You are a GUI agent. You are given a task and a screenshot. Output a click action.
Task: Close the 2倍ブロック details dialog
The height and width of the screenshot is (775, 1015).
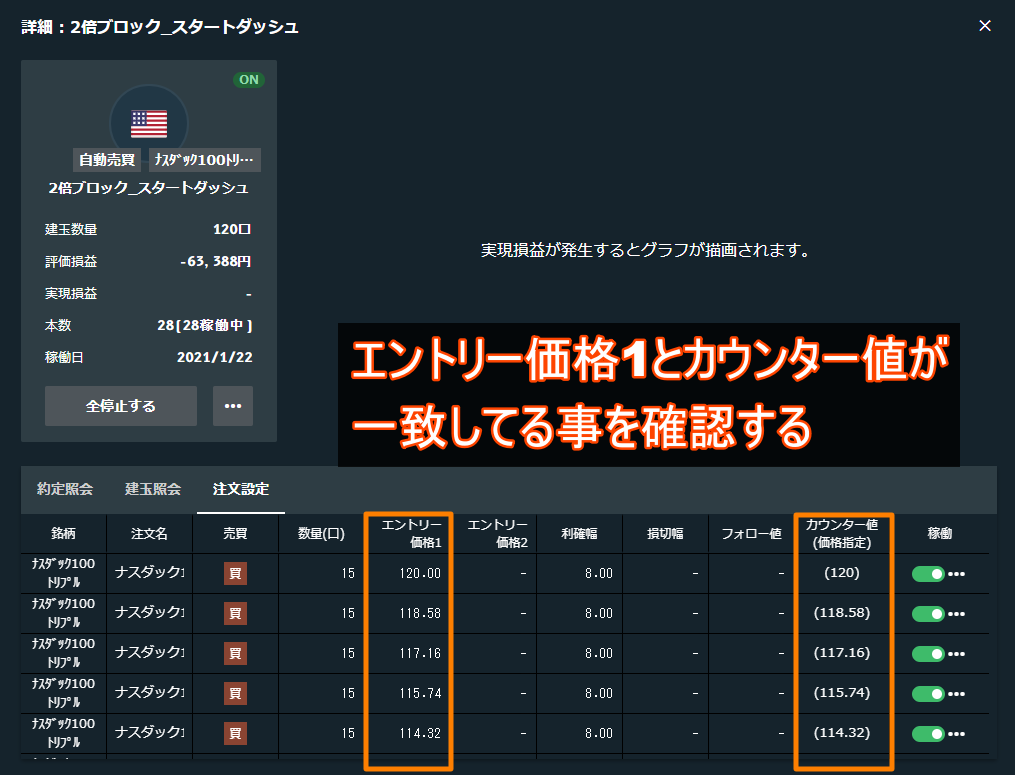[985, 25]
